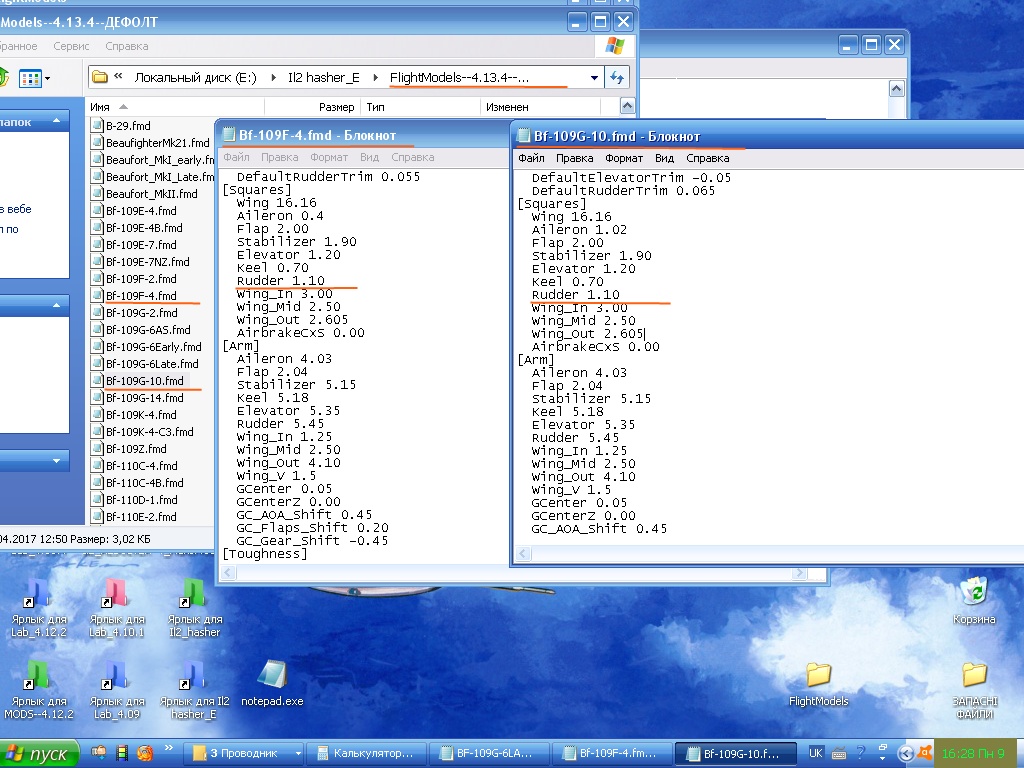Screen dimensions: 1024x768
Task: Open Правка menu in Bf-109F-4 Notepad
Action: click(x=280, y=157)
